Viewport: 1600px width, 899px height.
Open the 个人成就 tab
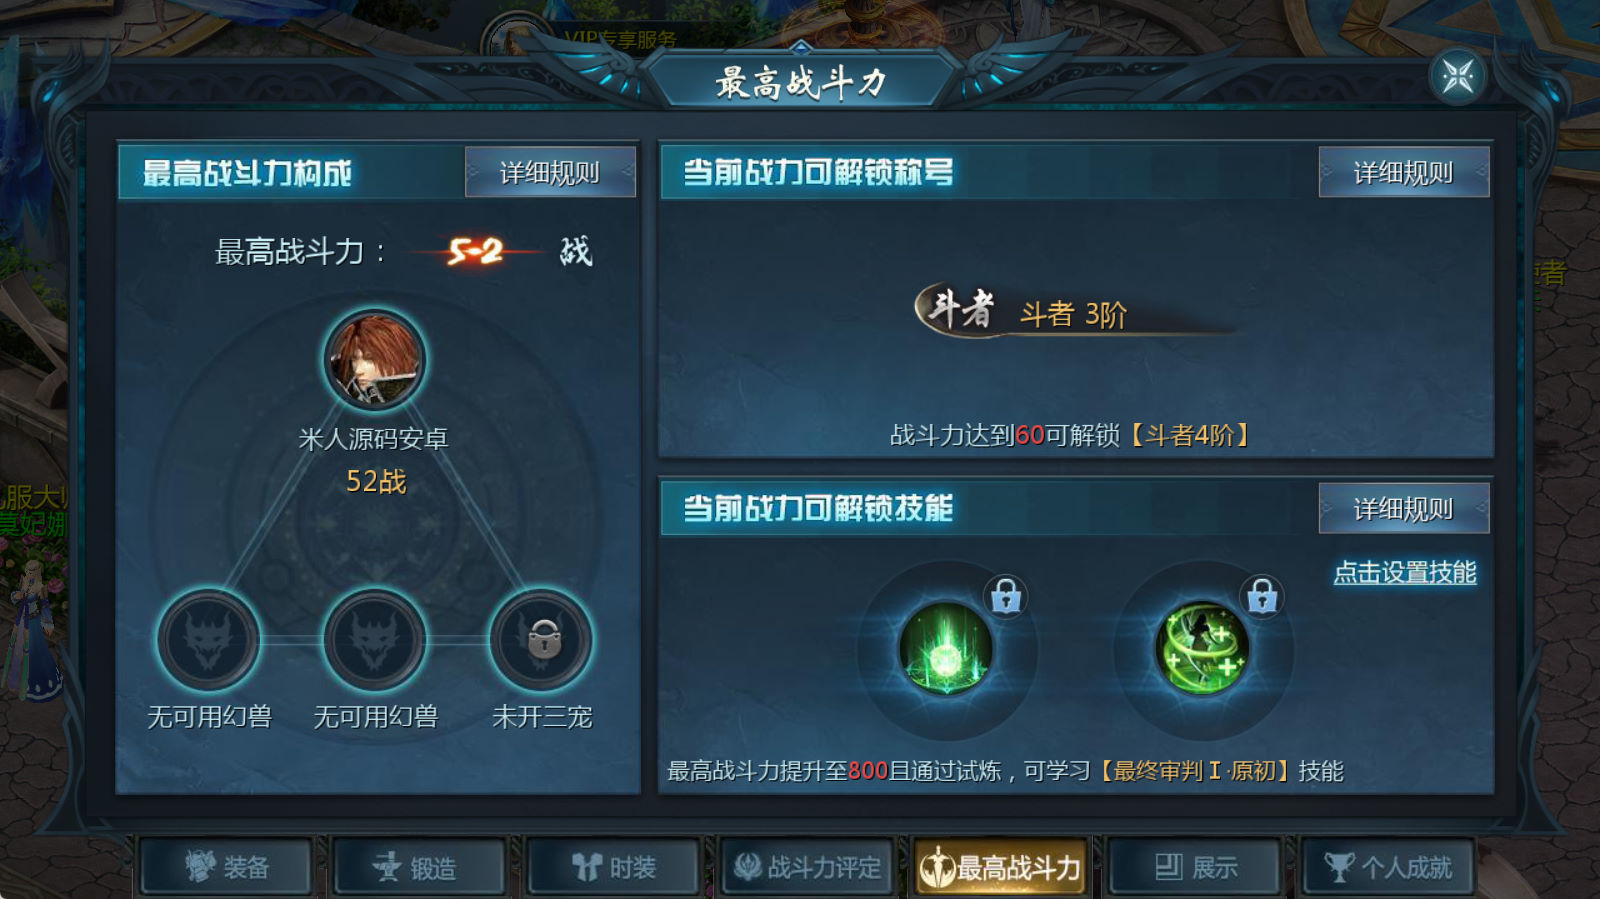click(1389, 866)
